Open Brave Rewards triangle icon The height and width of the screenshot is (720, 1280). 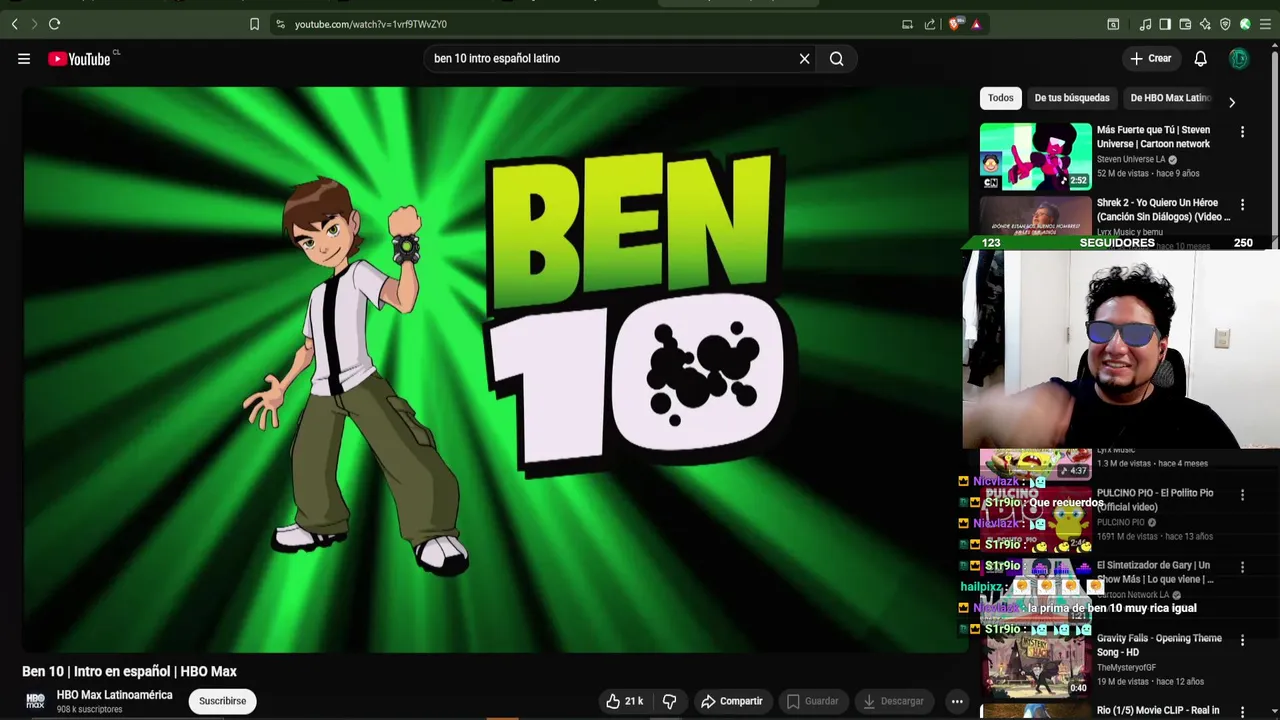pos(976,24)
